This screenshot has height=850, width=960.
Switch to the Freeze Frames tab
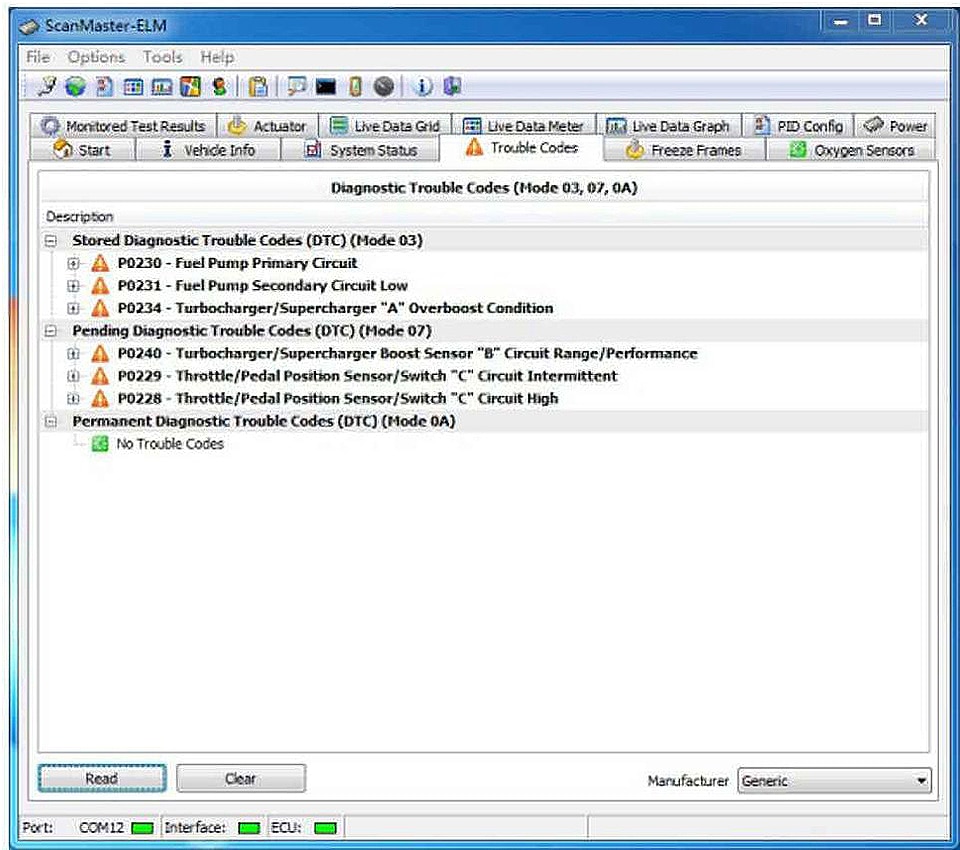tap(684, 150)
